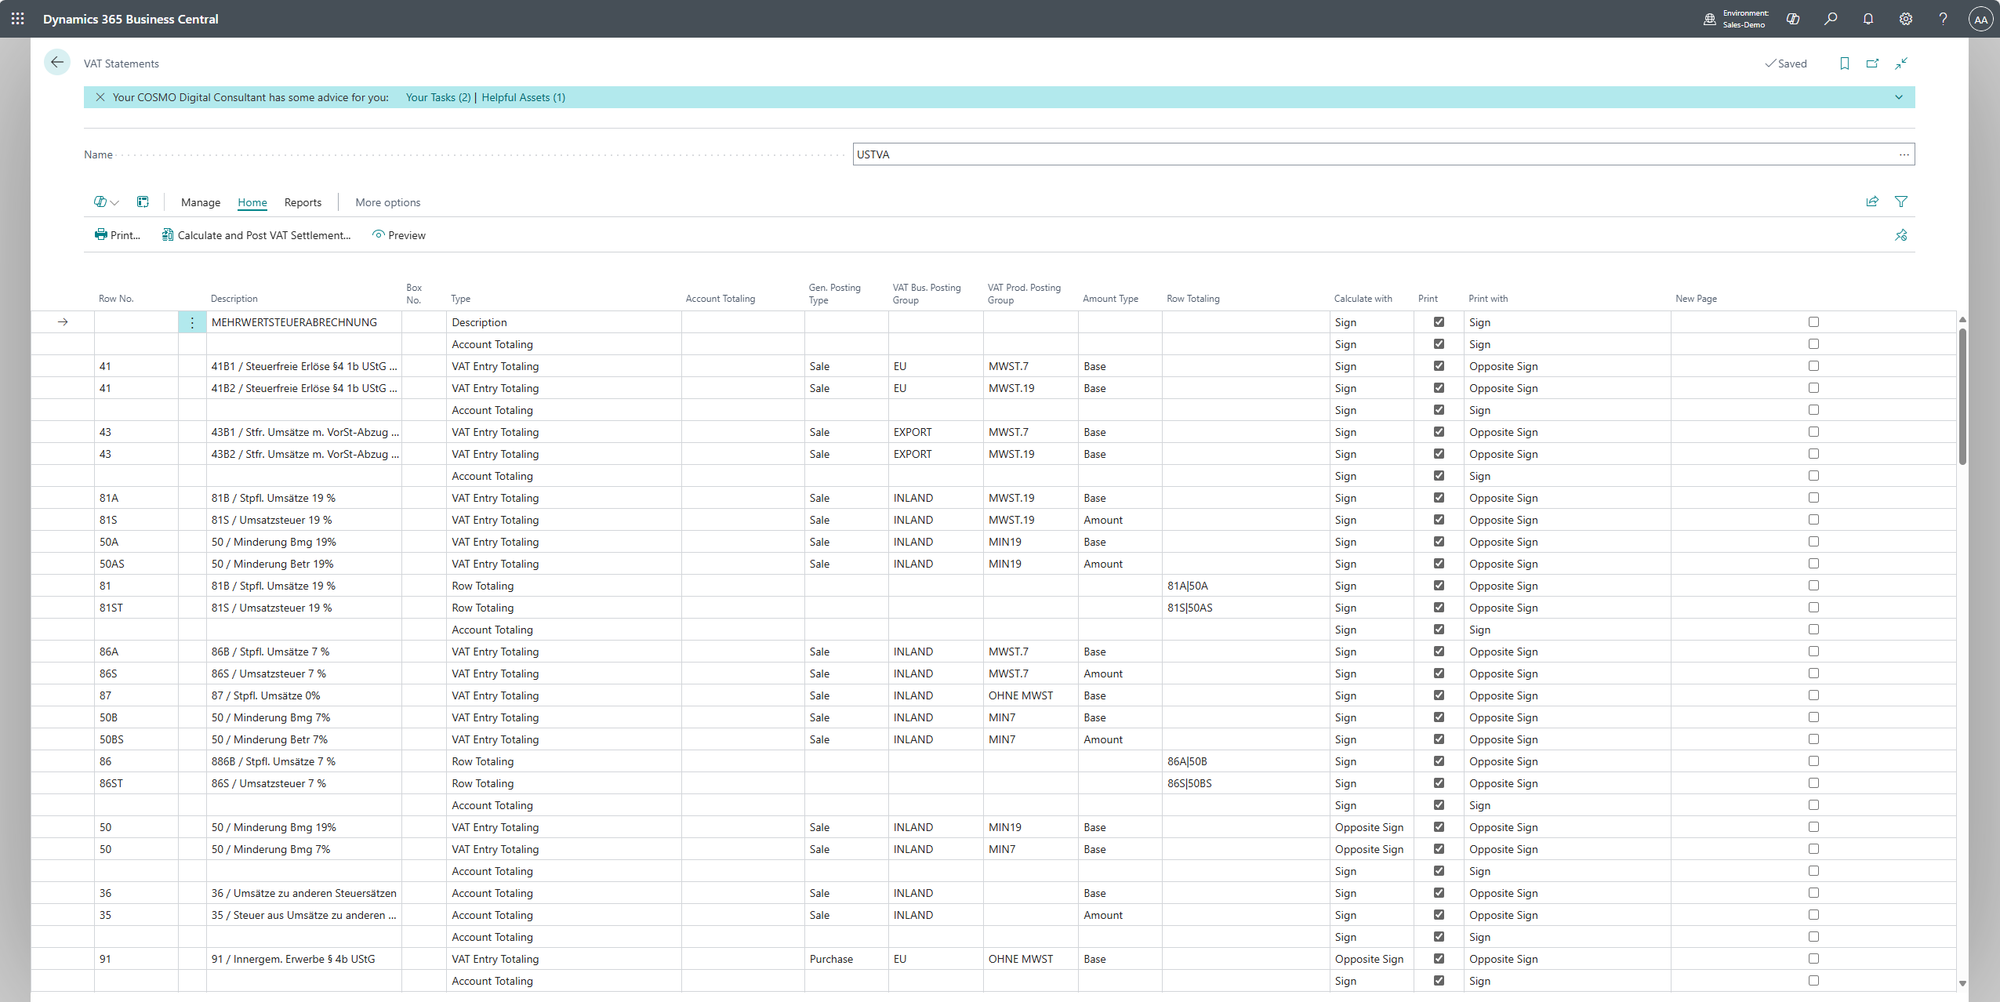Open the Copilot dropdown in the action bar
This screenshot has height=1002, width=2000.
coord(106,202)
